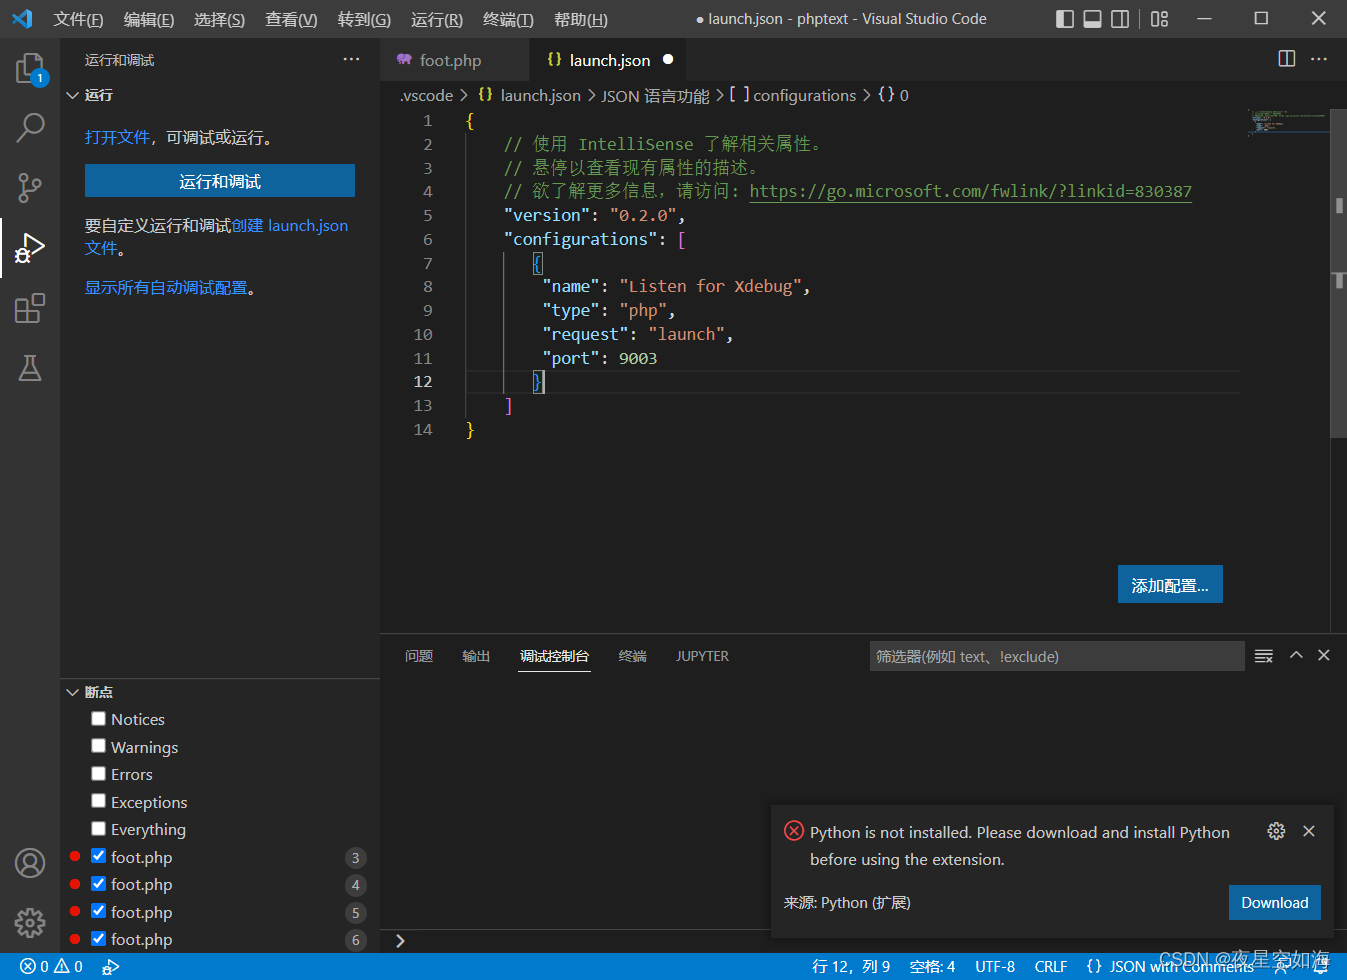Open the Extensions view icon
The height and width of the screenshot is (980, 1347).
pyautogui.click(x=30, y=308)
